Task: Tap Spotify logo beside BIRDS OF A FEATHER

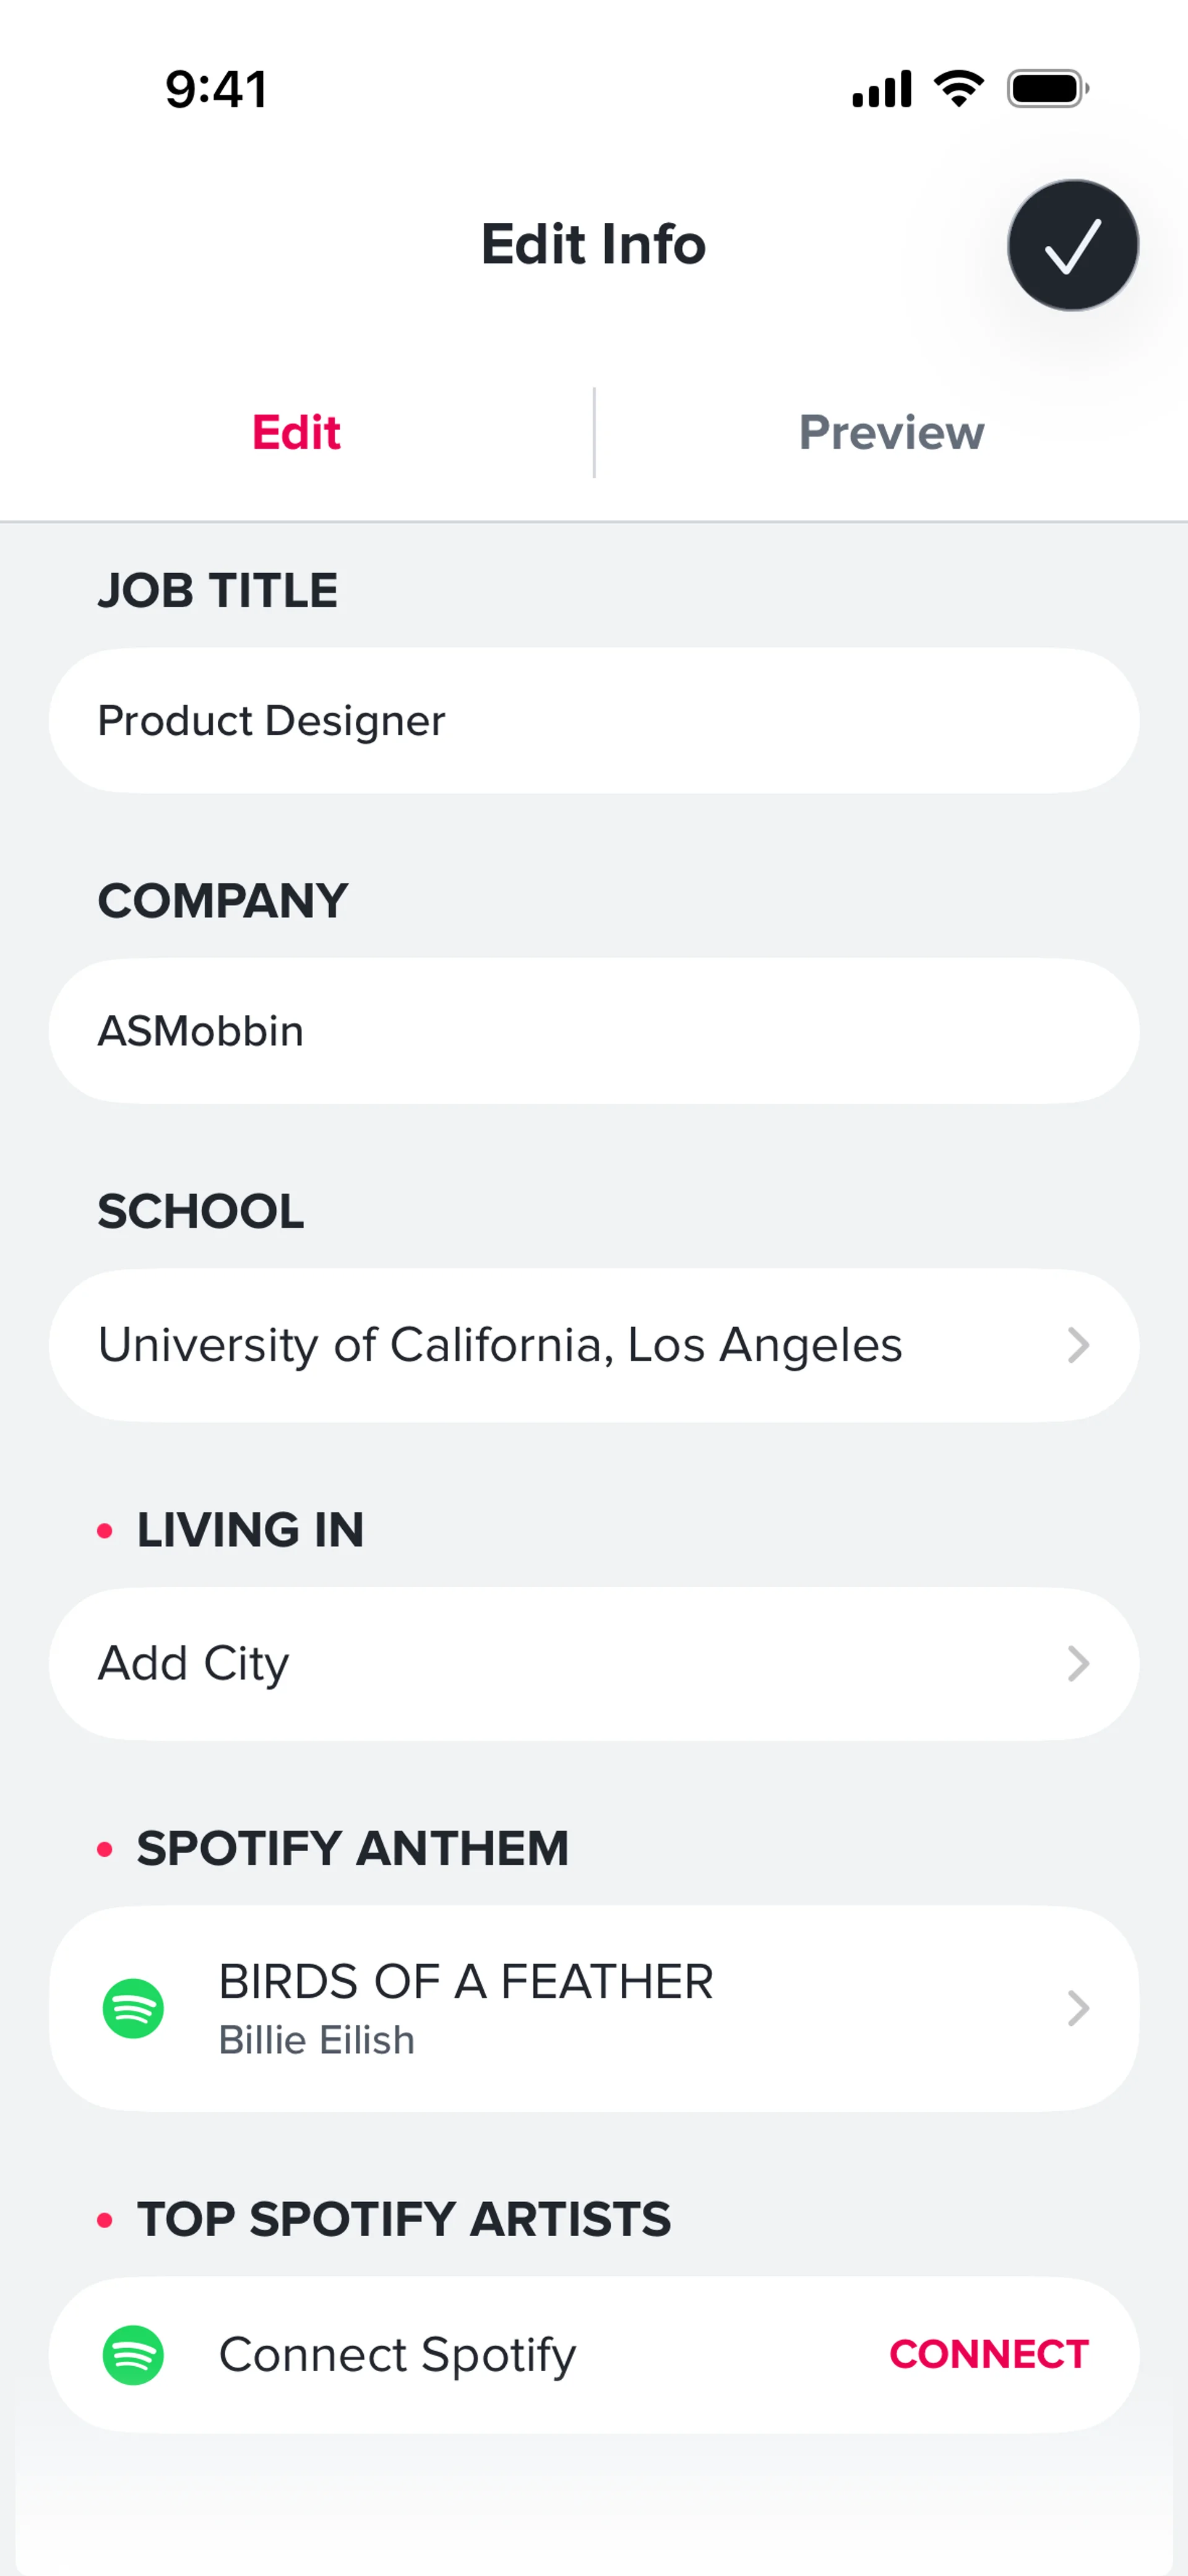Action: (133, 2008)
